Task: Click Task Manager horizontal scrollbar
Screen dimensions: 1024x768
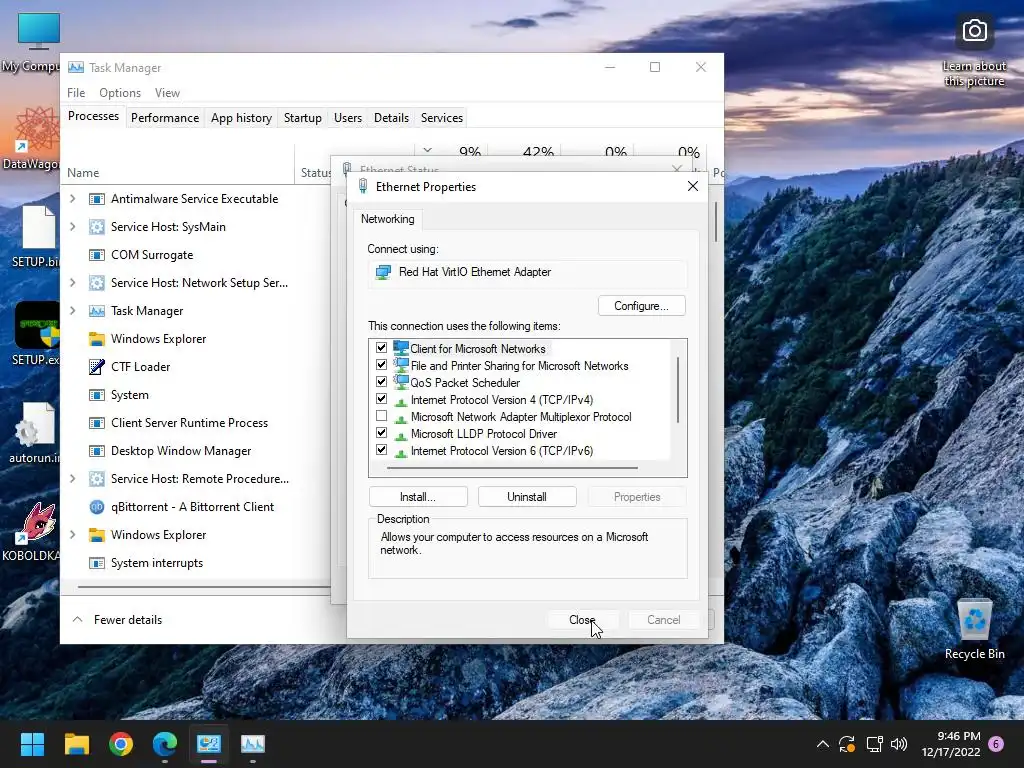Action: (204, 586)
